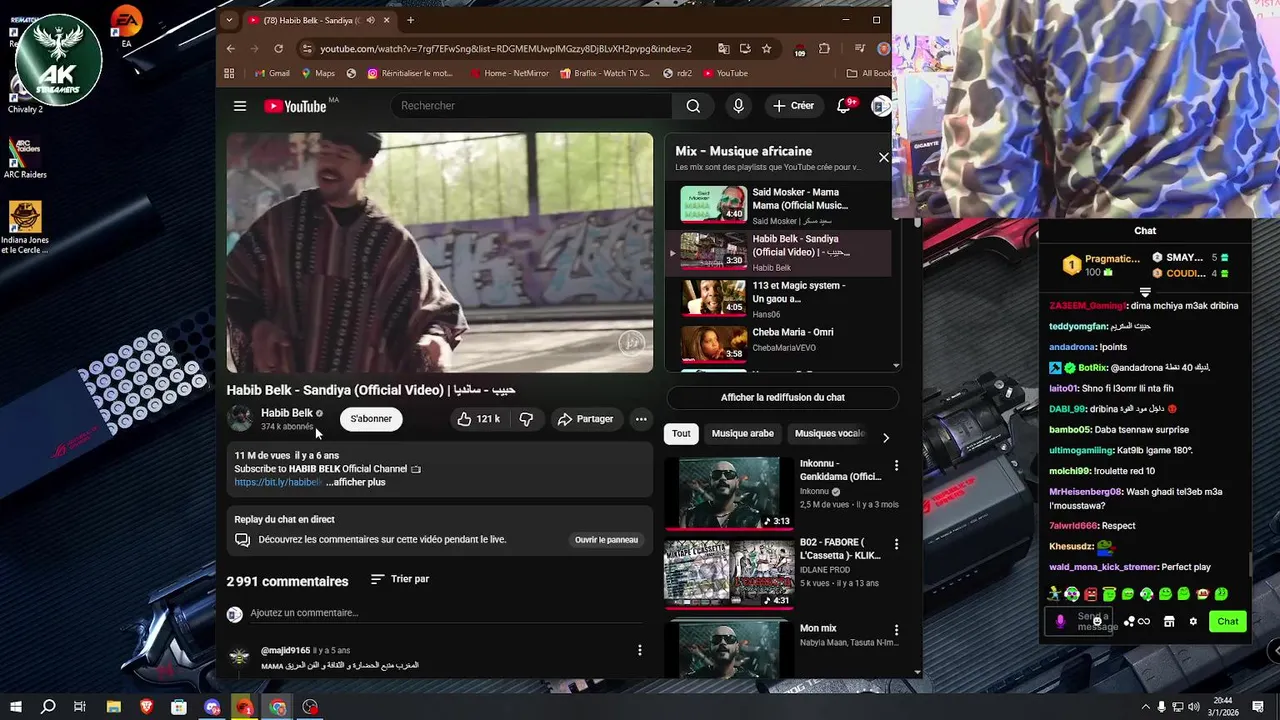Image resolution: width=1280 pixels, height=720 pixels.
Task: Open the chat settings gear icon
Action: tap(1193, 621)
